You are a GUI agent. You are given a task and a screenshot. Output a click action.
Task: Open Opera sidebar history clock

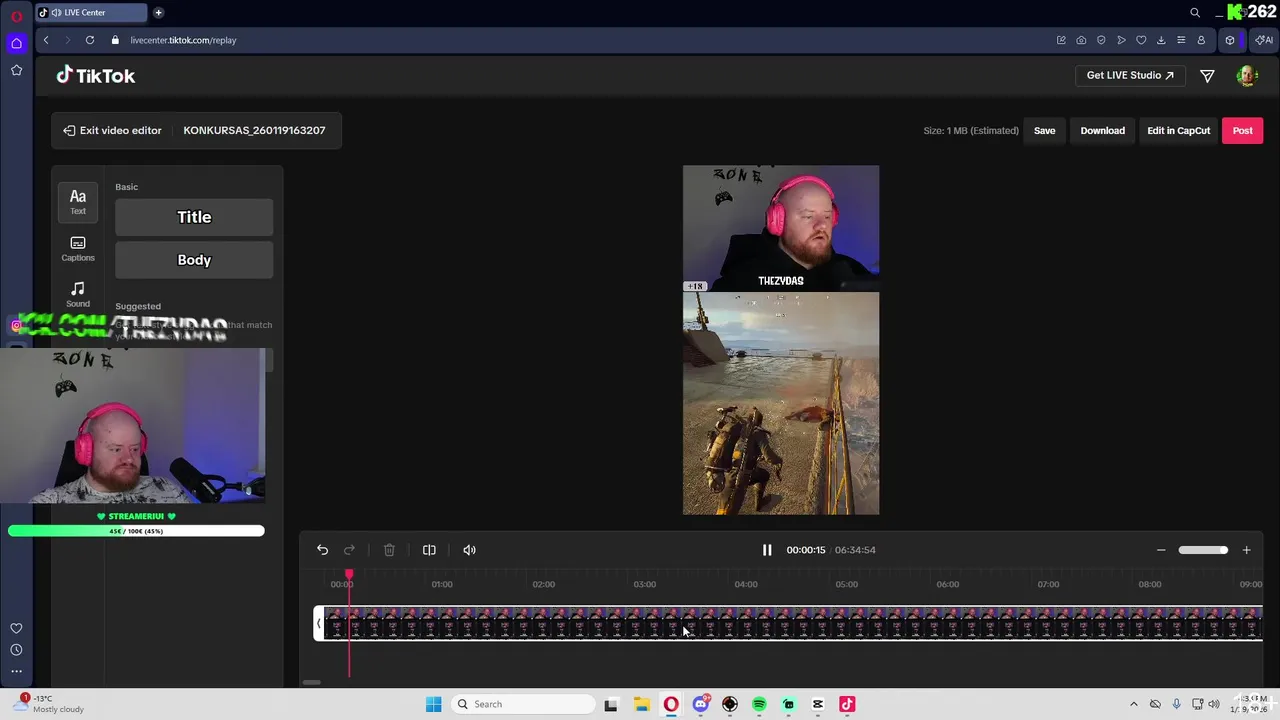[16, 650]
